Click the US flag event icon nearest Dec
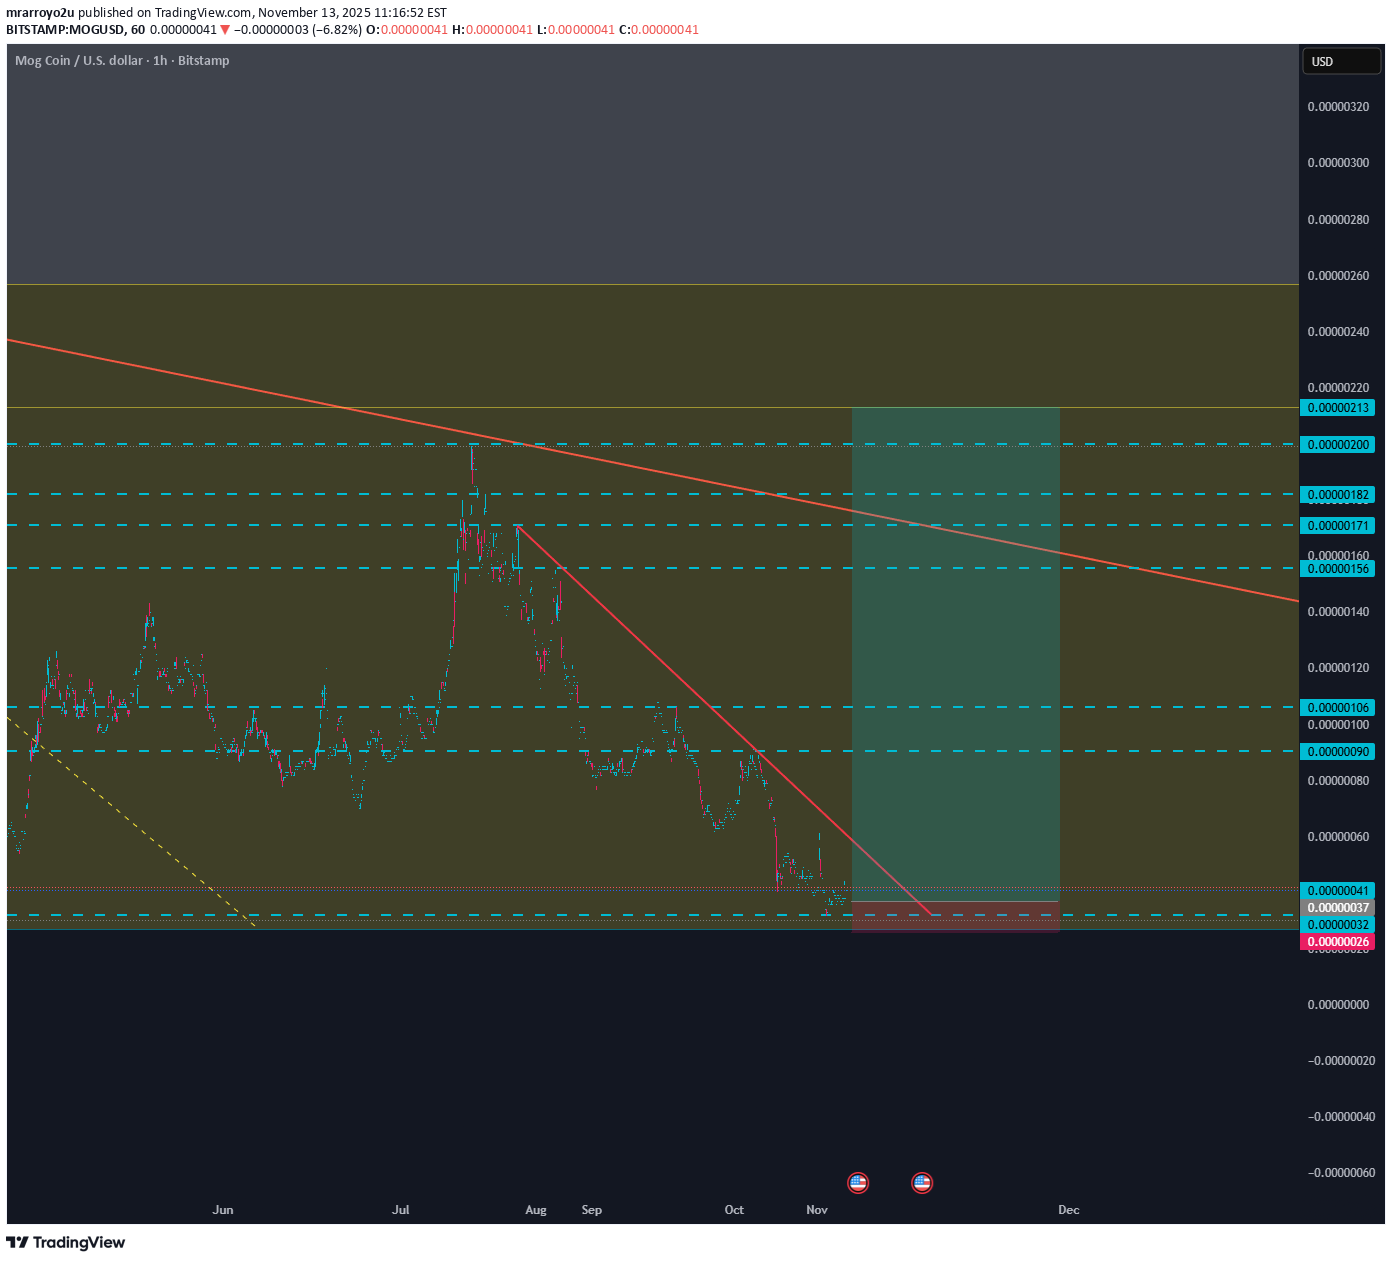Screen dimensions: 1392x1261 (922, 1183)
